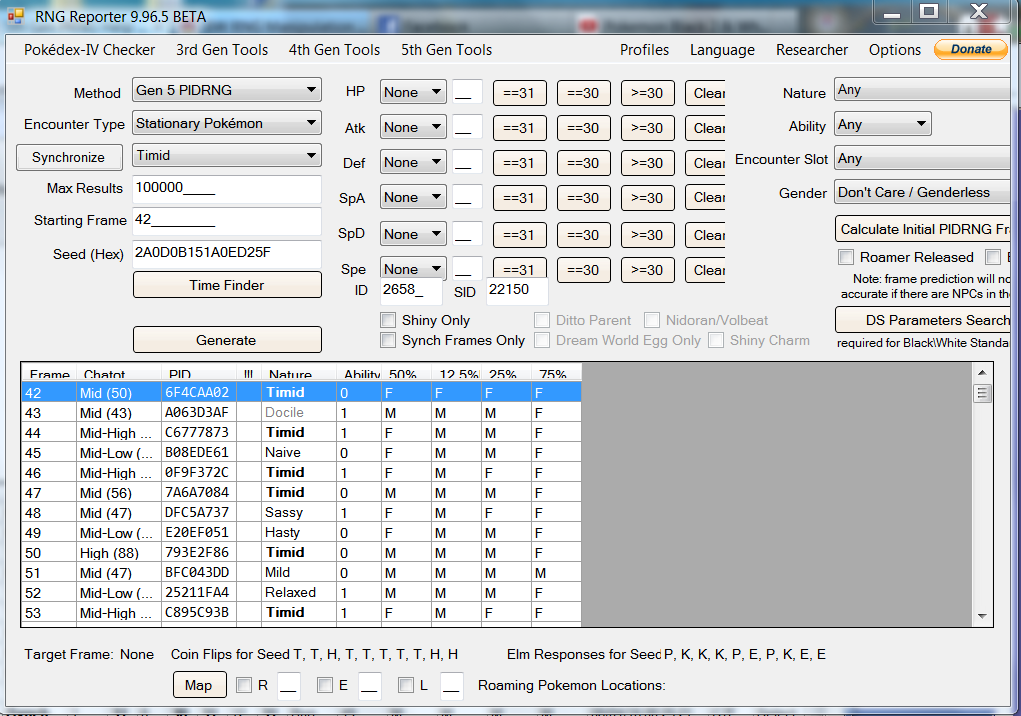1021x716 pixels.
Task: Open the 3rd Gen Tools menu
Action: (x=222, y=50)
